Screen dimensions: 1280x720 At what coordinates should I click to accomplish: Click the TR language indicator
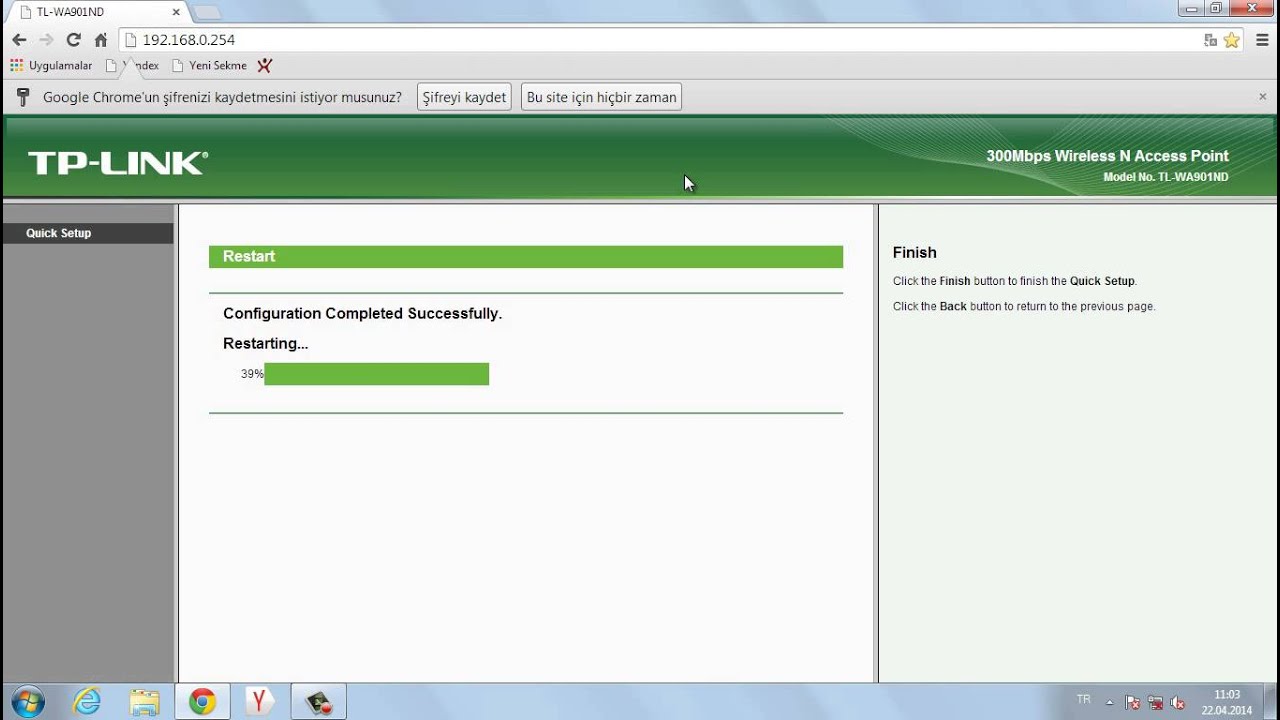click(x=1084, y=700)
